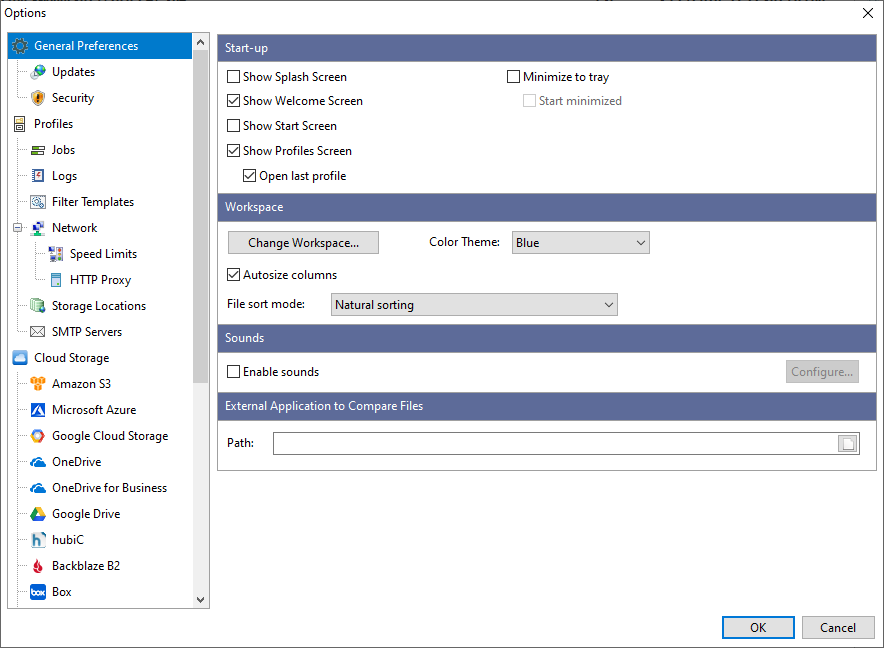884x648 pixels.
Task: Click the Speed Limits icon
Action: point(56,254)
